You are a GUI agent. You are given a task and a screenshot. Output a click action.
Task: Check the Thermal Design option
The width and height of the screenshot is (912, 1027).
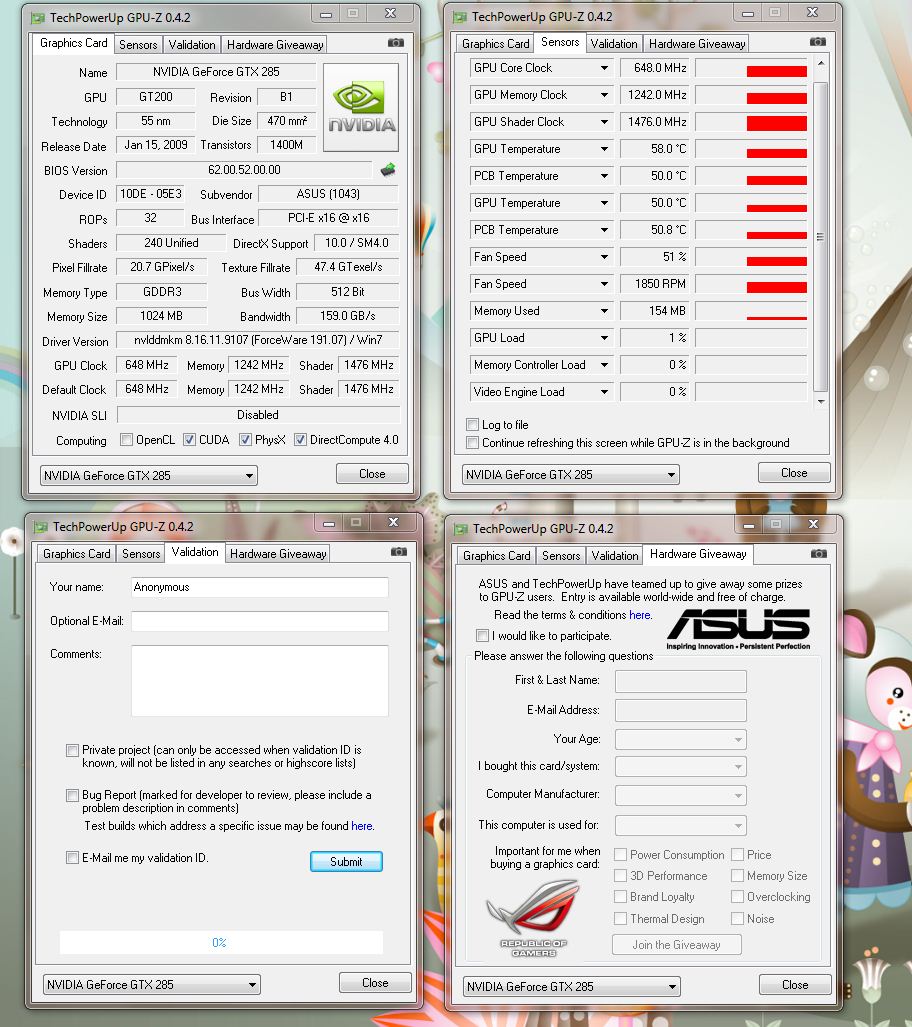(x=620, y=918)
